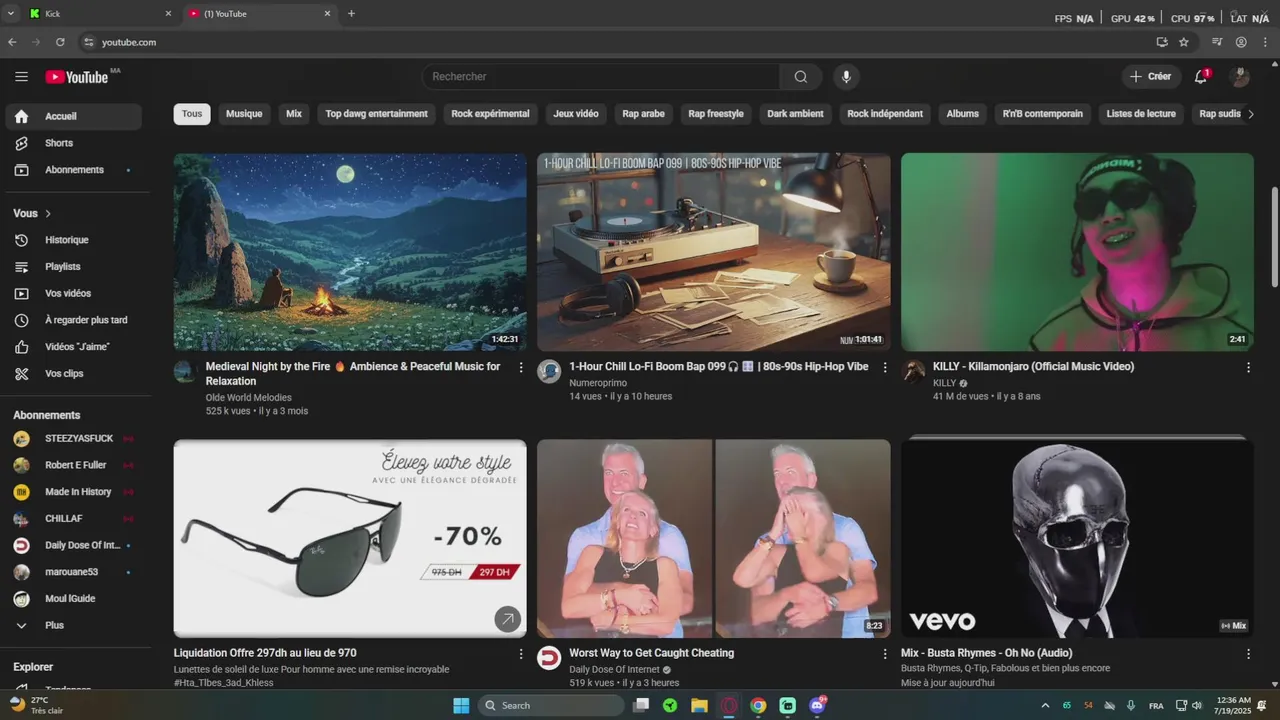Viewport: 1280px width, 720px height.
Task: Open Olde World Melodies channel avatar
Action: (x=185, y=372)
